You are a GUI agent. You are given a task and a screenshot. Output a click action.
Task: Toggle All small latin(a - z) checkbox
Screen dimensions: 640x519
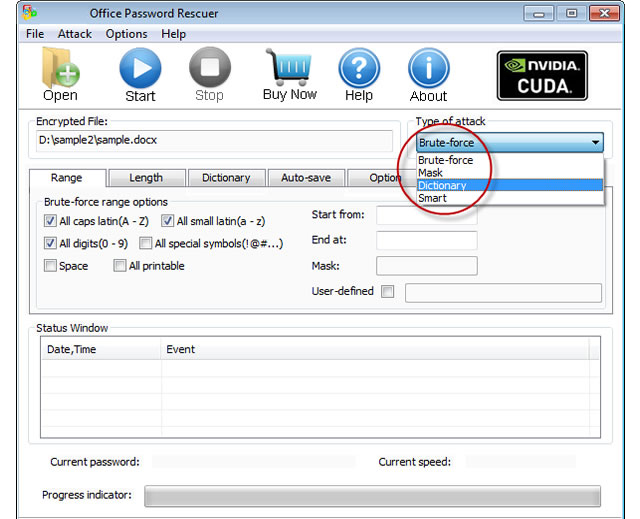pyautogui.click(x=167, y=221)
